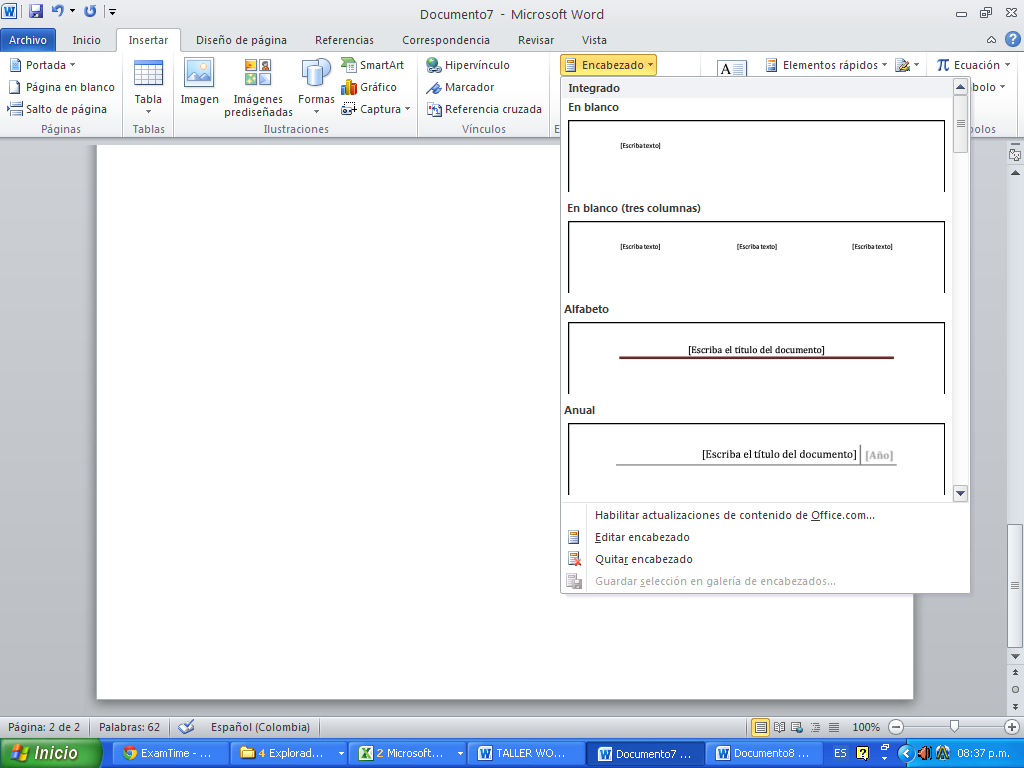Image resolution: width=1024 pixels, height=768 pixels.
Task: Pick the Alfabeto header thumbnail
Action: pos(756,357)
